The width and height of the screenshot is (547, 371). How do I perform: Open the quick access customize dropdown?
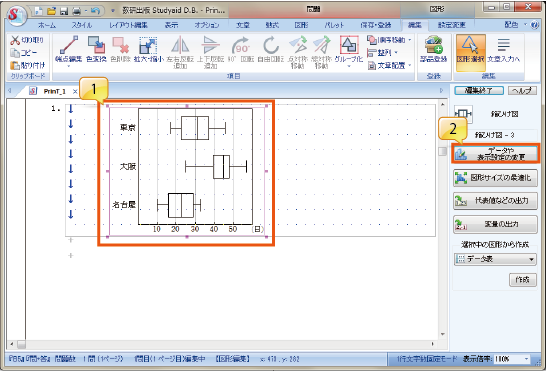pos(113,11)
